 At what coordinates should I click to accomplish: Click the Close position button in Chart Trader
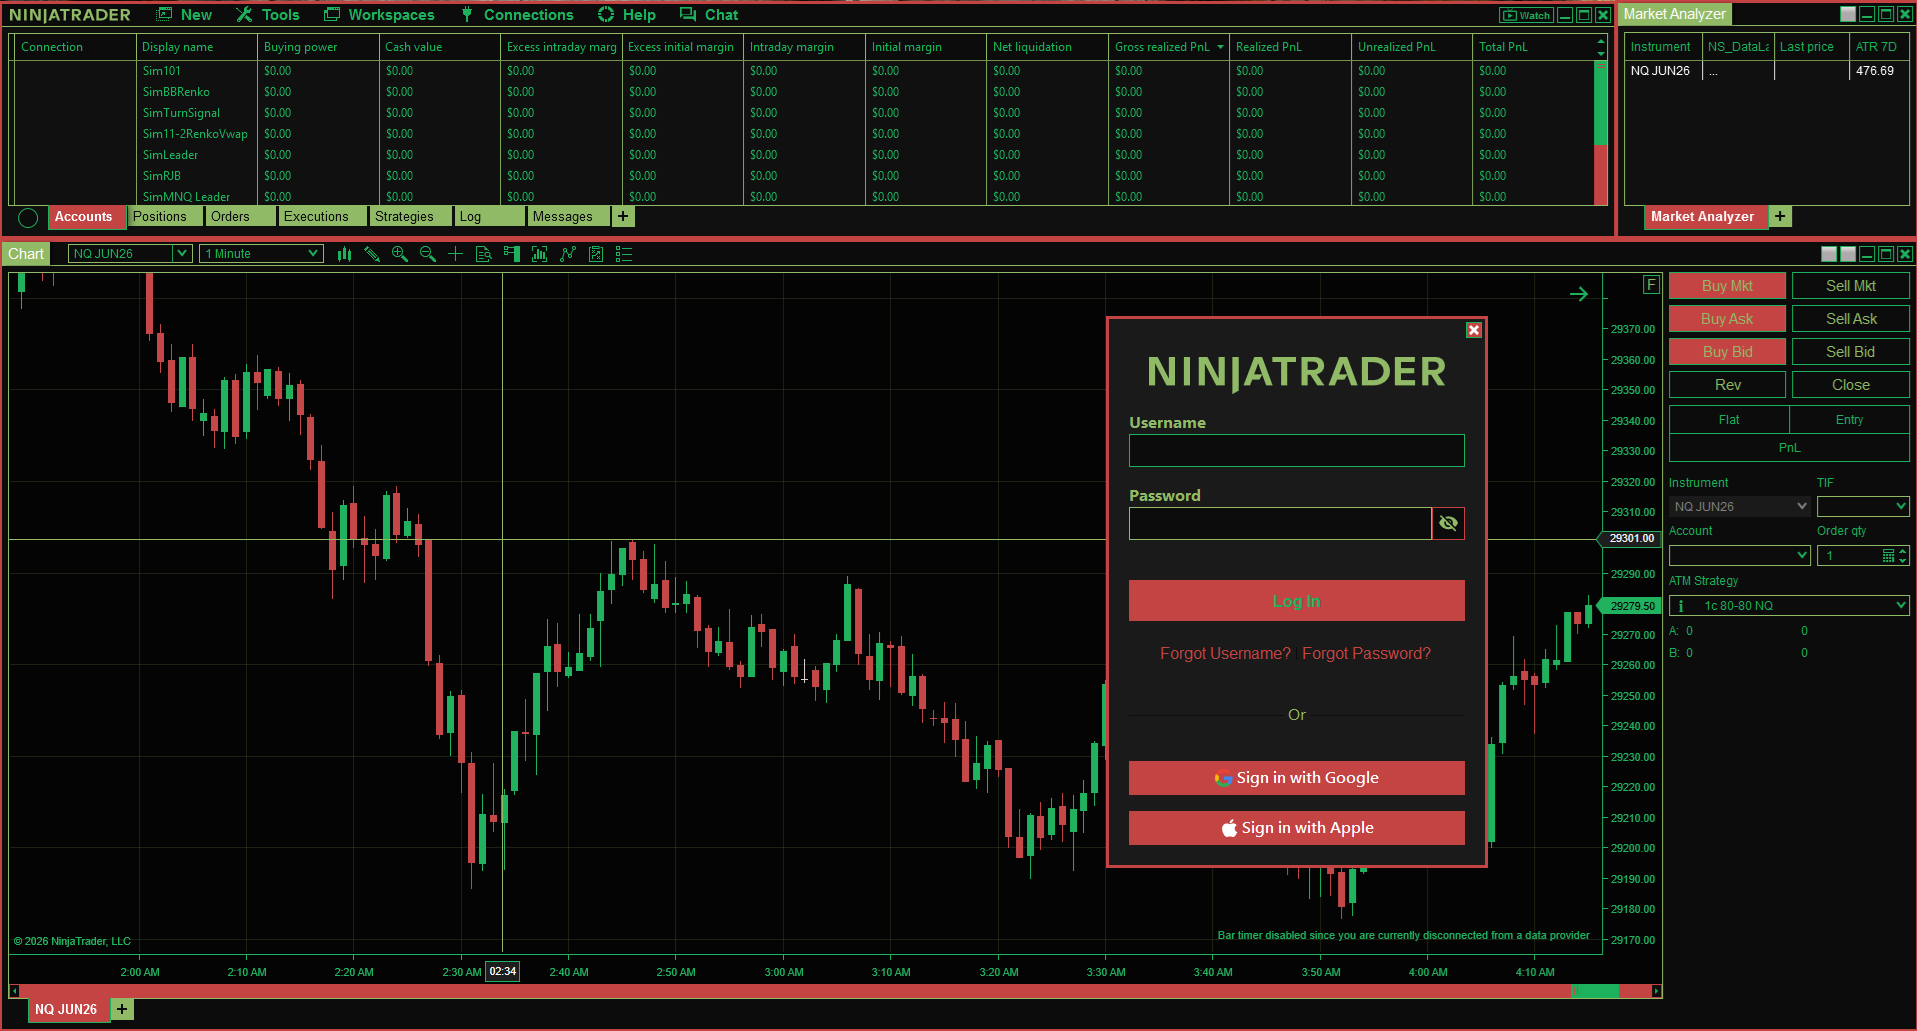click(1850, 385)
